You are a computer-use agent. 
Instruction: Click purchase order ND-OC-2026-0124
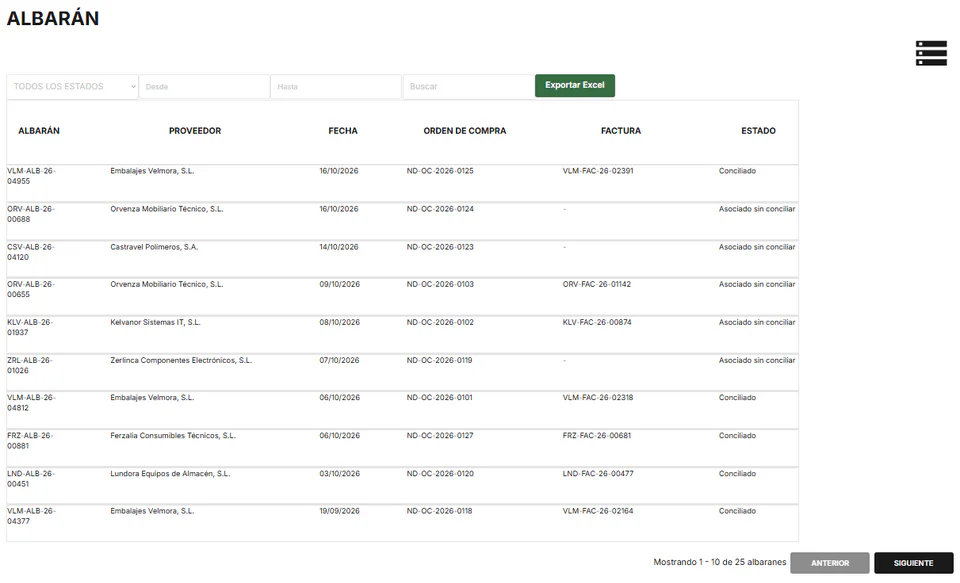pos(440,209)
